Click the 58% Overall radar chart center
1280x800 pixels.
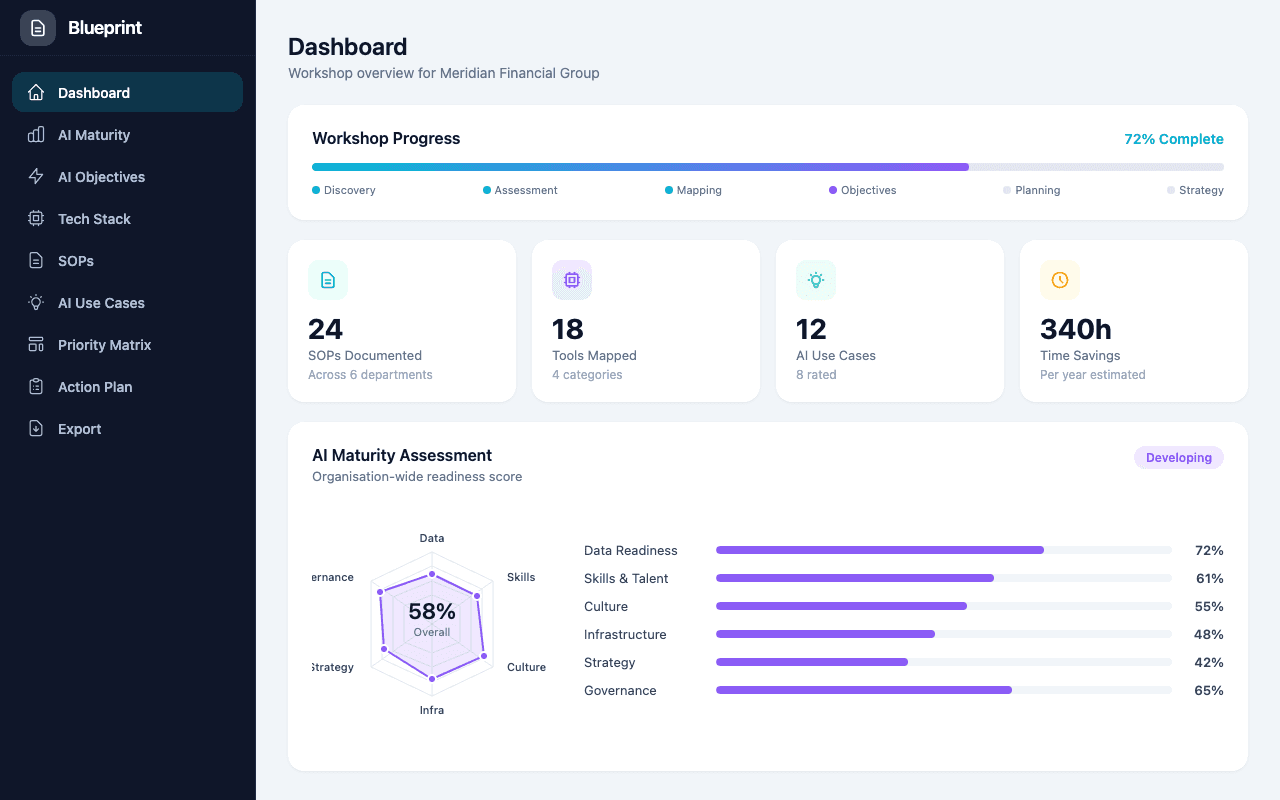(432, 617)
